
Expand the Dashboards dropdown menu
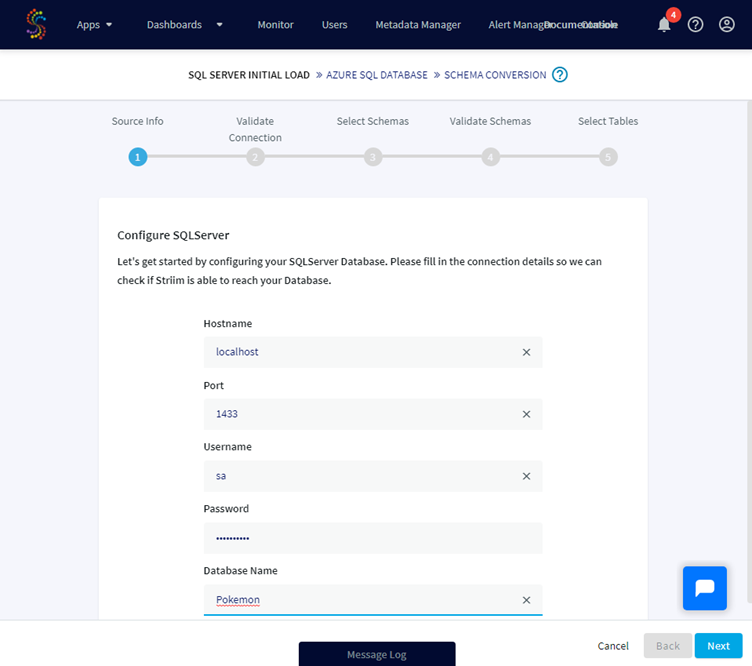coord(185,24)
